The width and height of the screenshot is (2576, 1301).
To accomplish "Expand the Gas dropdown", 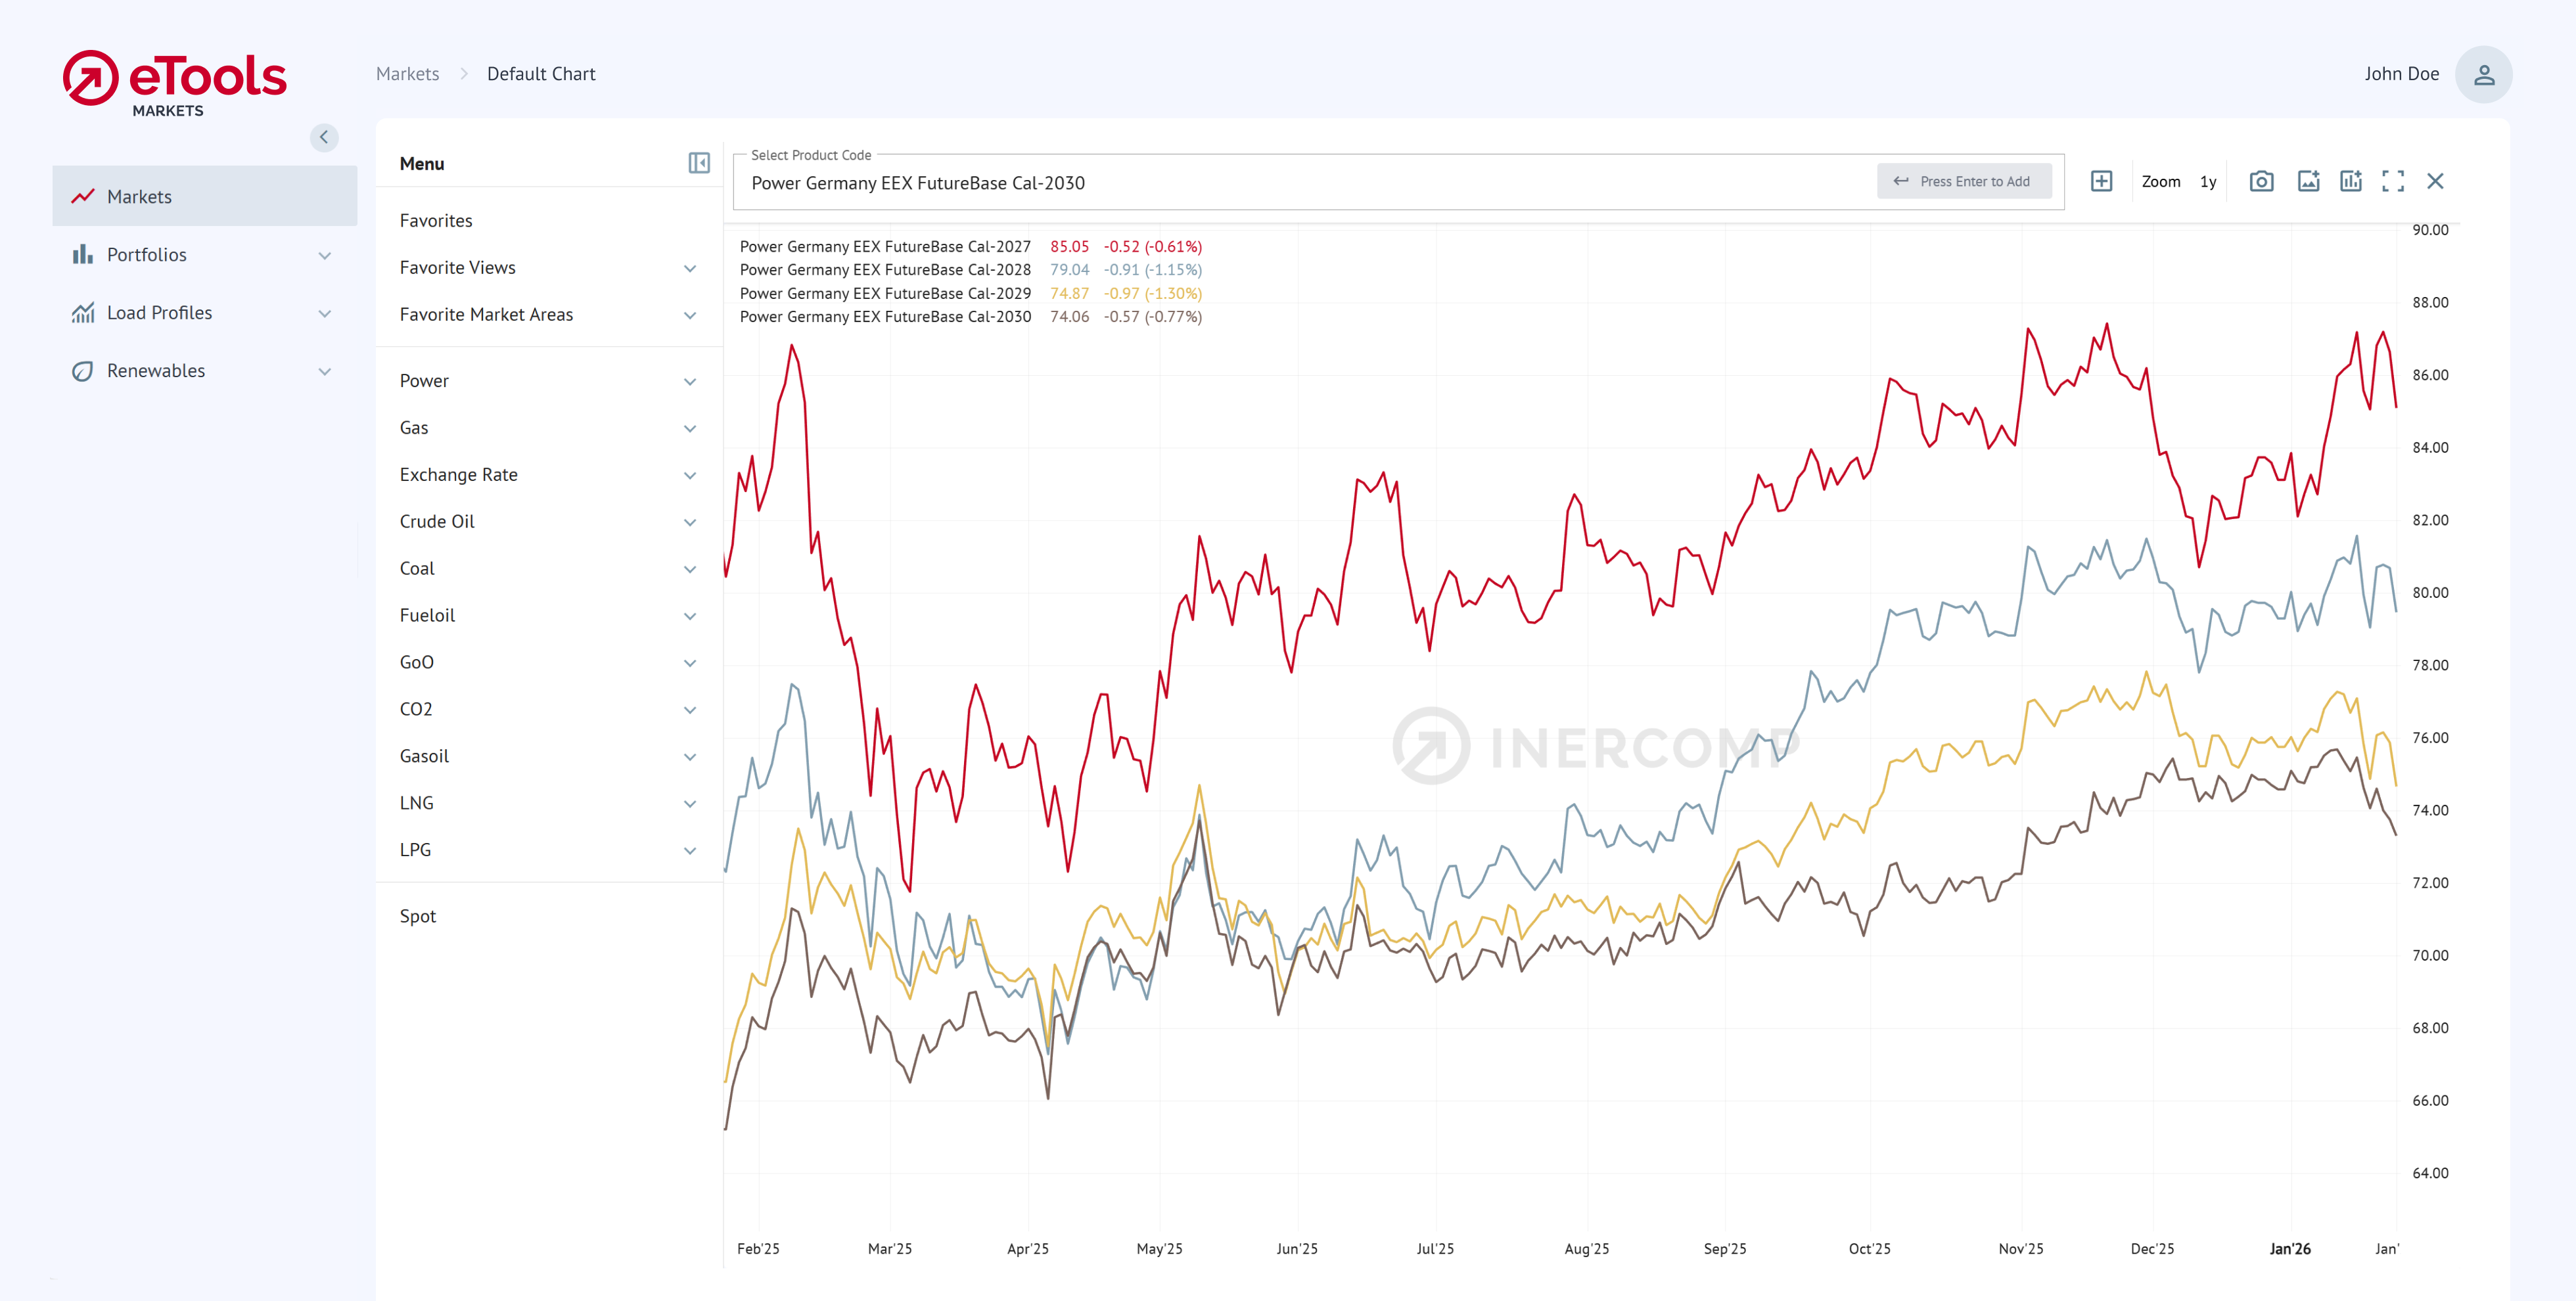I will click(x=413, y=427).
